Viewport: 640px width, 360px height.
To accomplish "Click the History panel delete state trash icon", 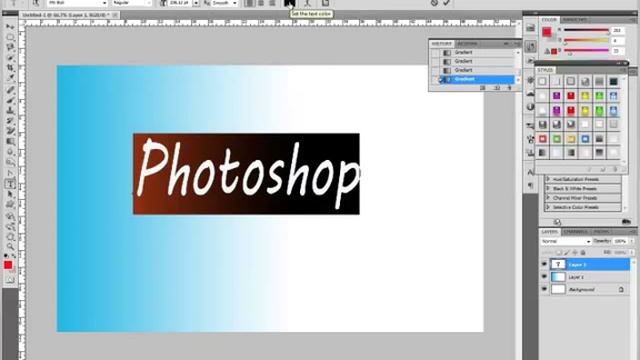I will tap(509, 88).
